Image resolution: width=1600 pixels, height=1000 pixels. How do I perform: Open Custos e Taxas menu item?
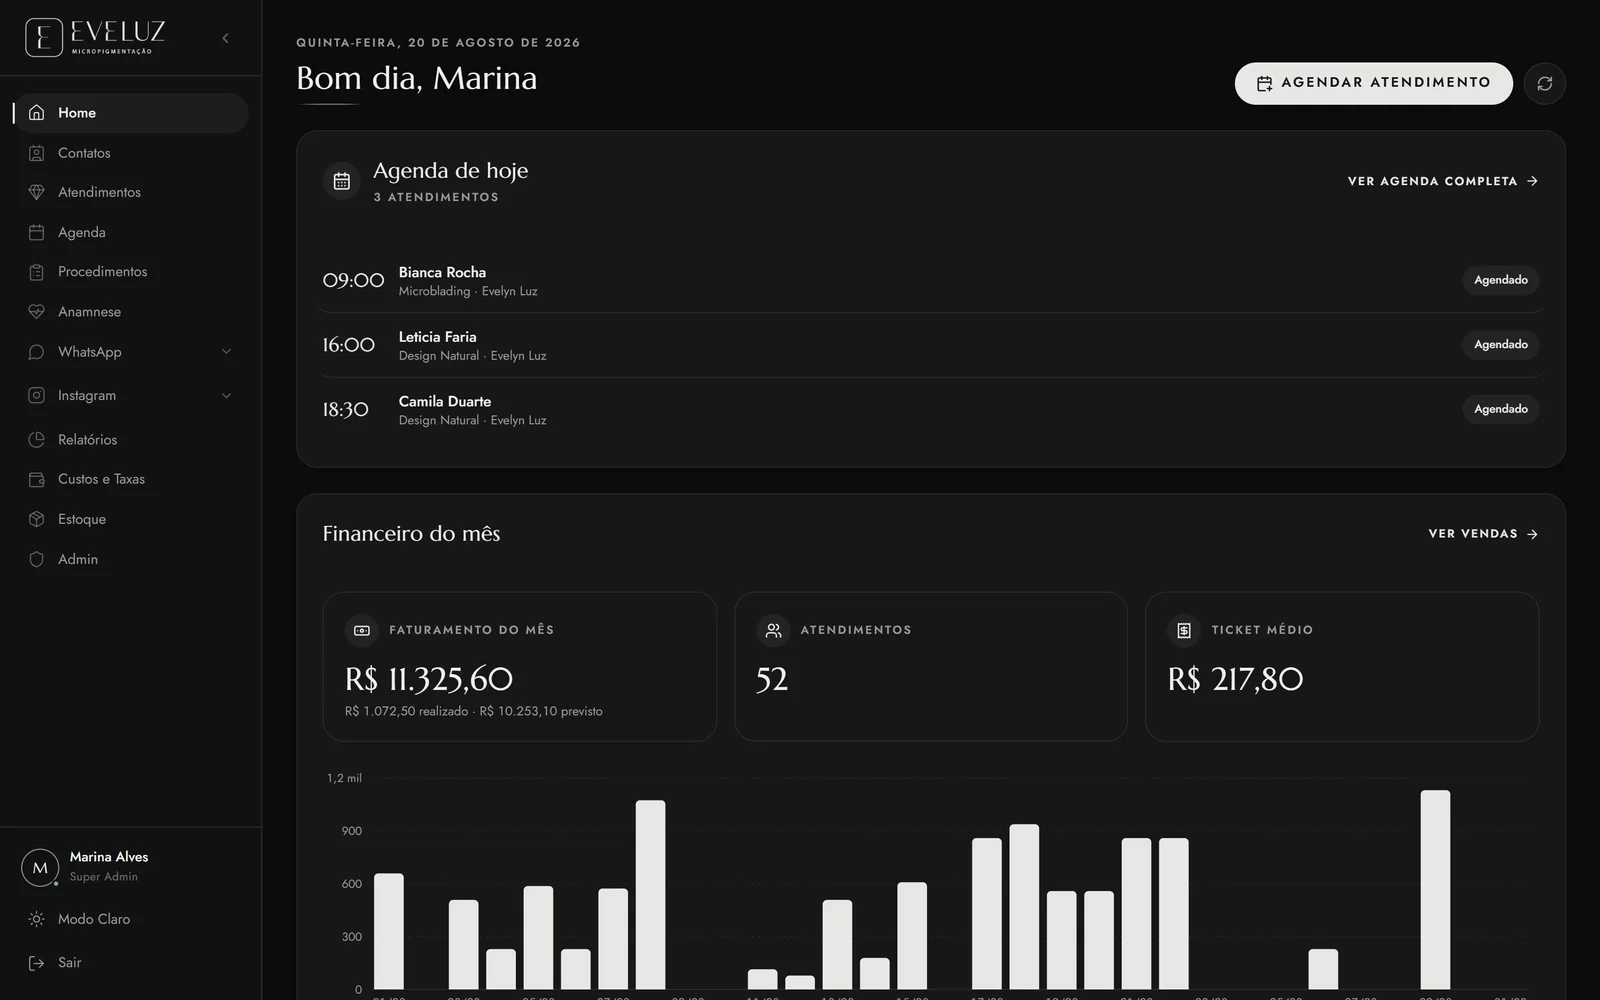pos(131,479)
